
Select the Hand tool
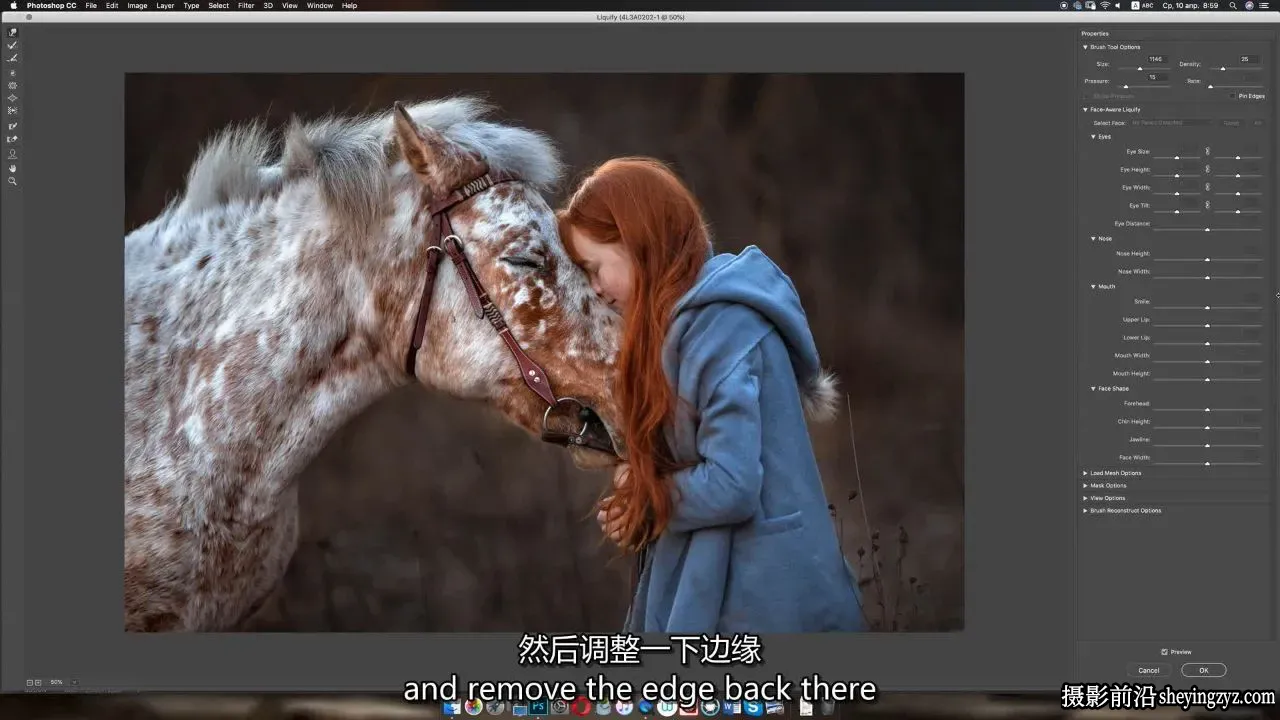pos(12,168)
